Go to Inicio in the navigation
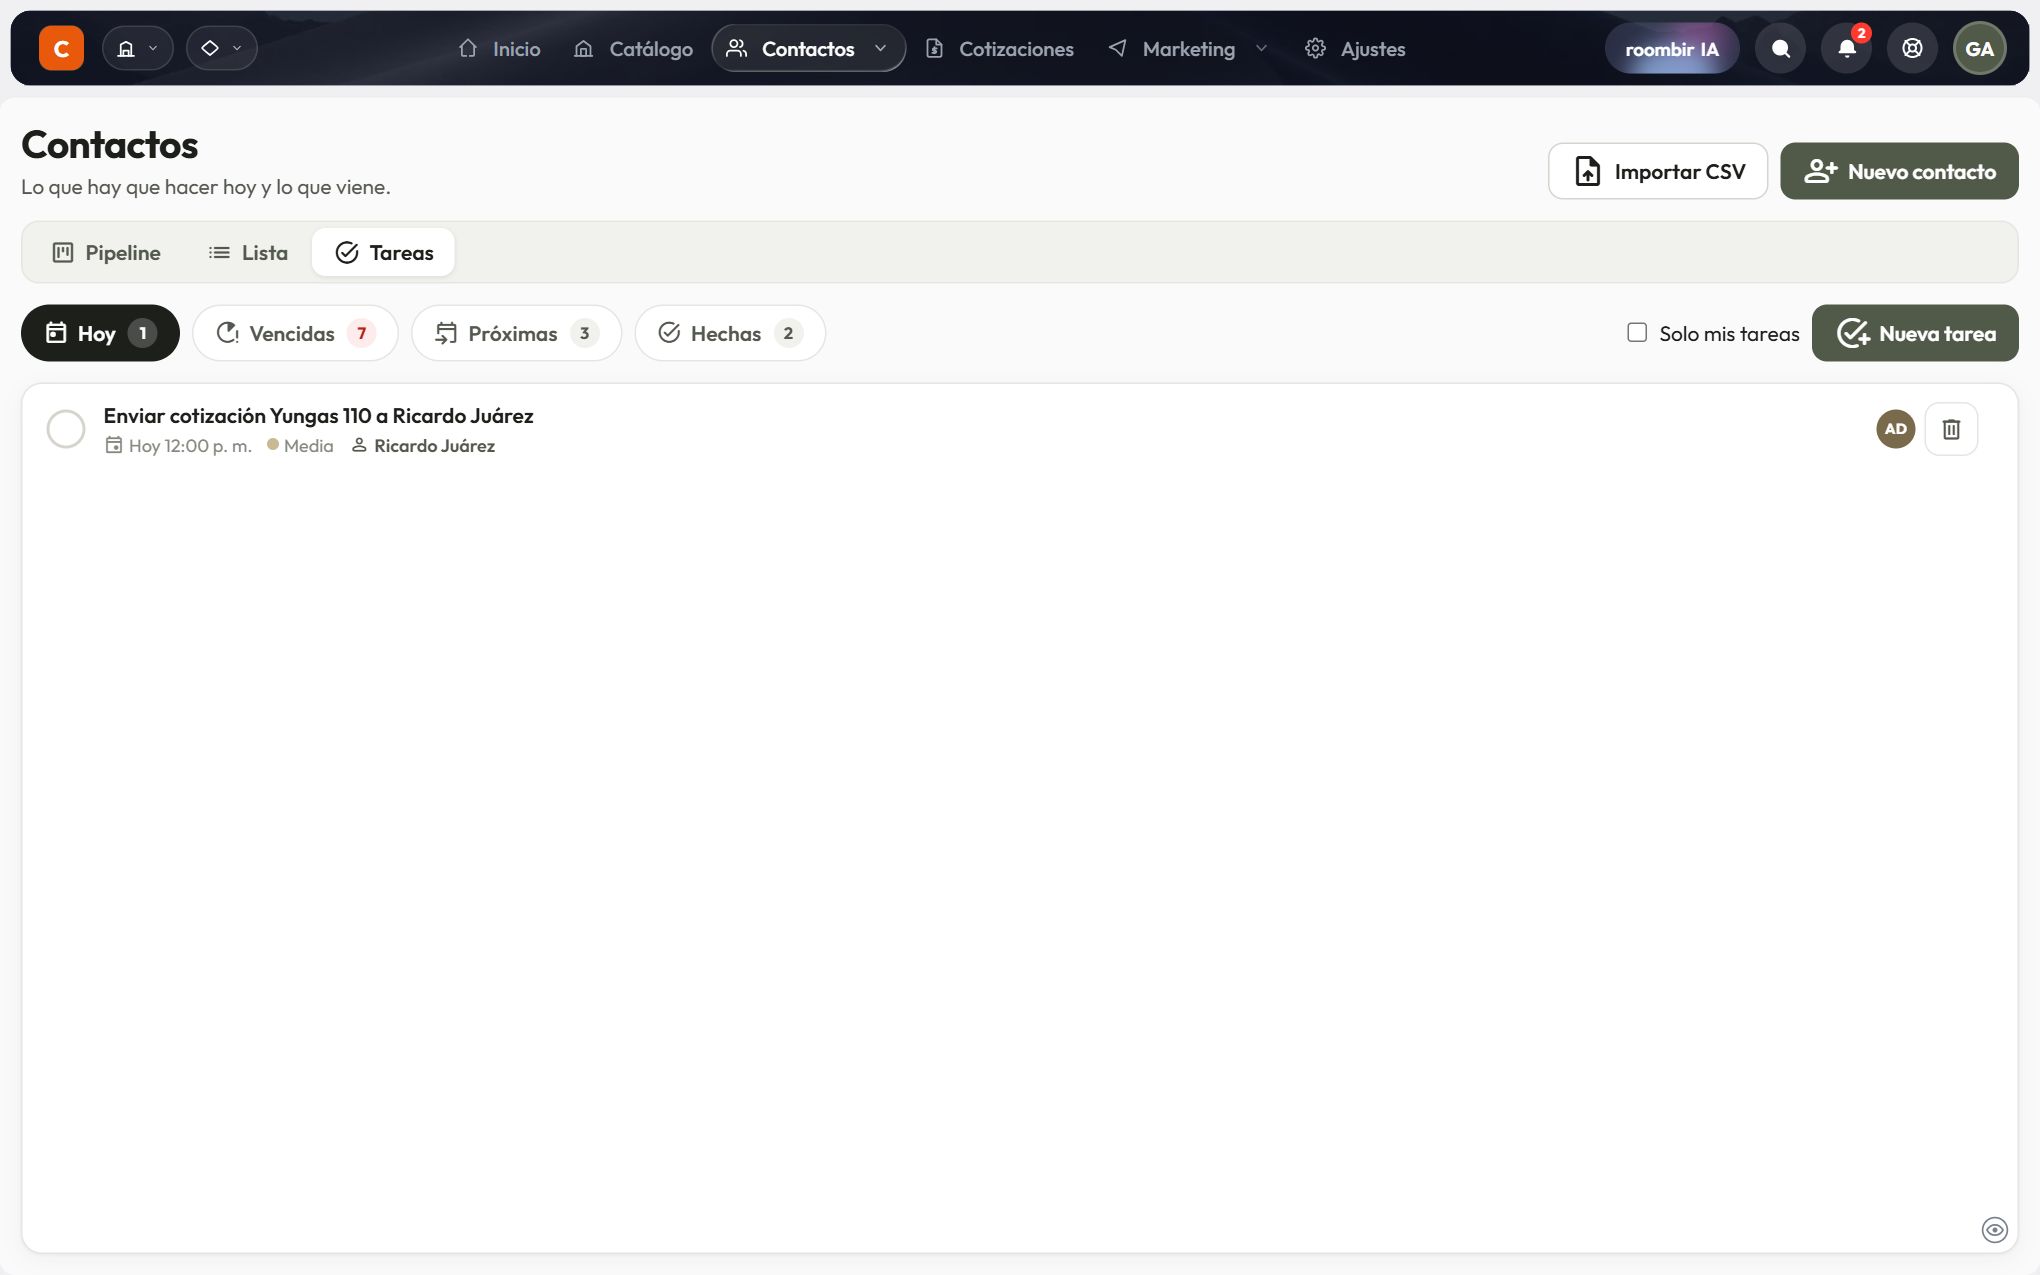Viewport: 2040px width, 1275px height. click(x=499, y=48)
